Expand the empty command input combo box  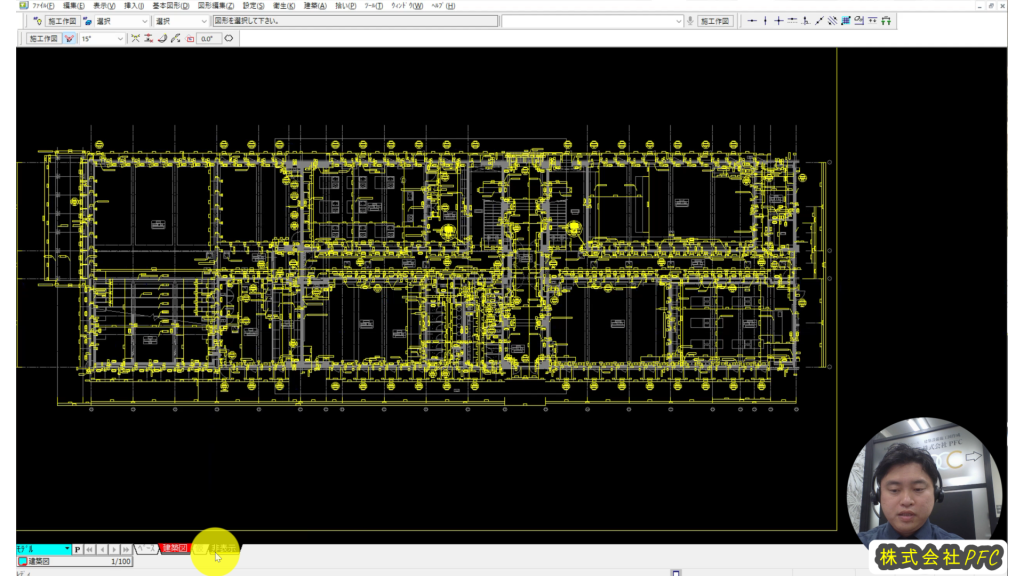click(x=677, y=21)
